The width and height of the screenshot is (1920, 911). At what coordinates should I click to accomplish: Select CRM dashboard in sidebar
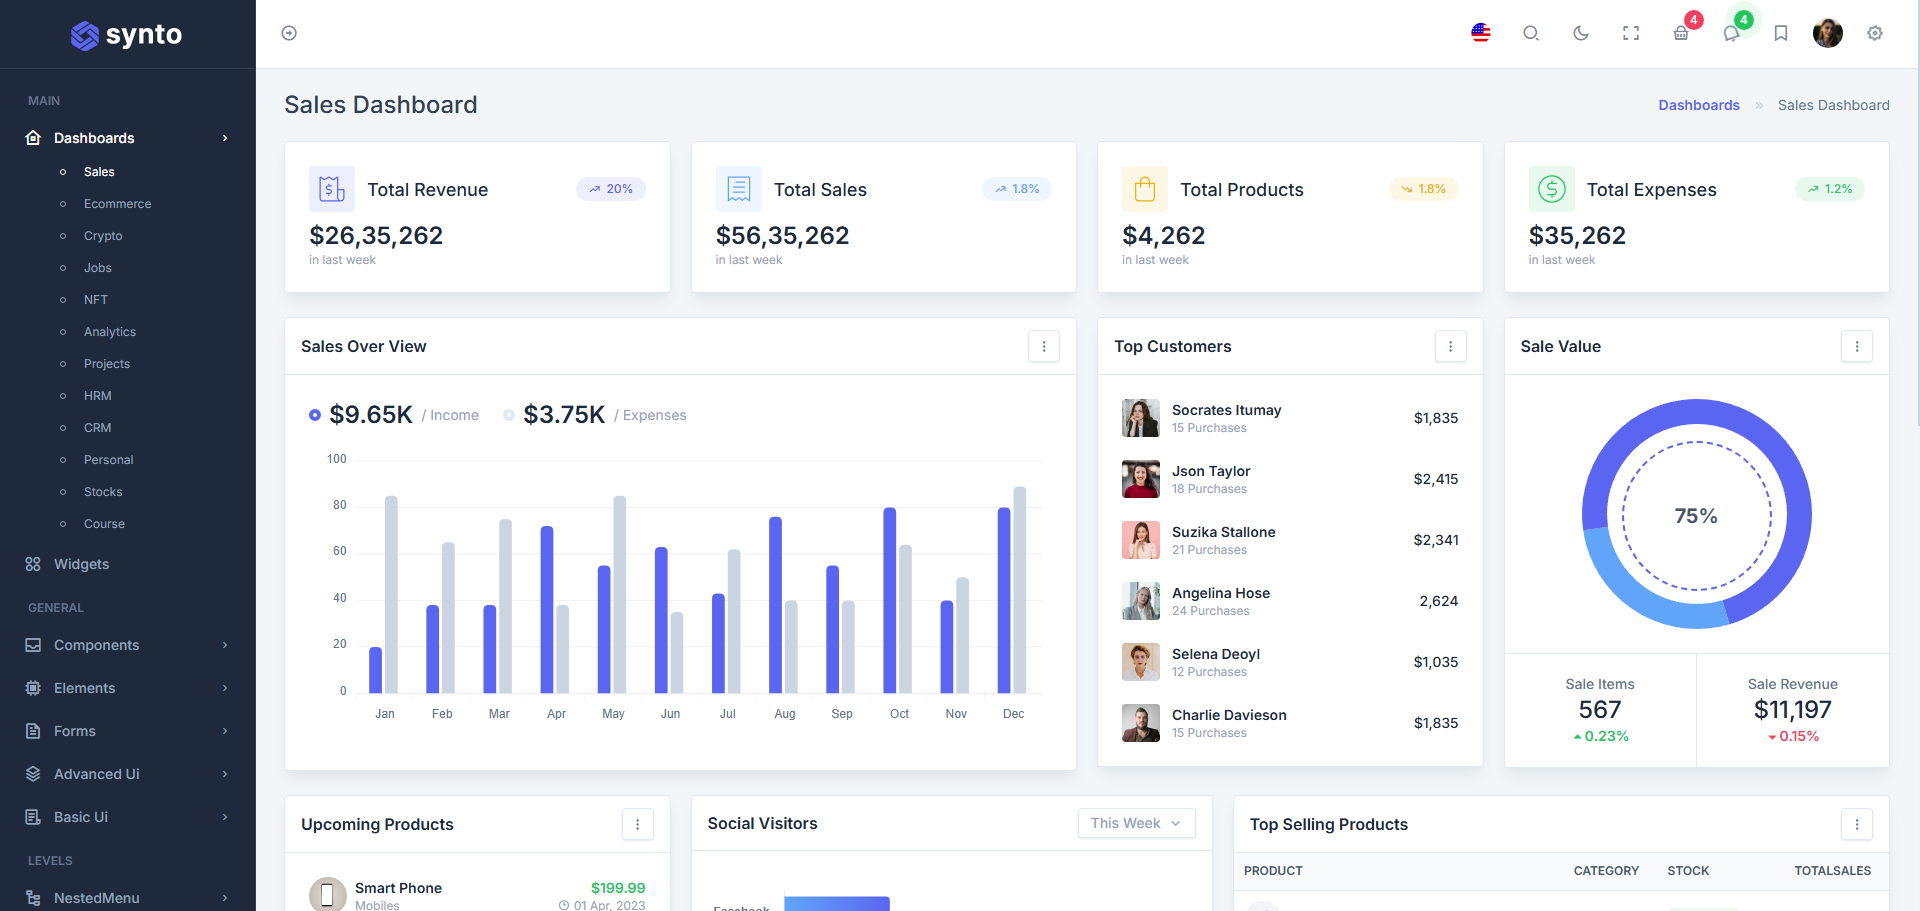(x=97, y=428)
